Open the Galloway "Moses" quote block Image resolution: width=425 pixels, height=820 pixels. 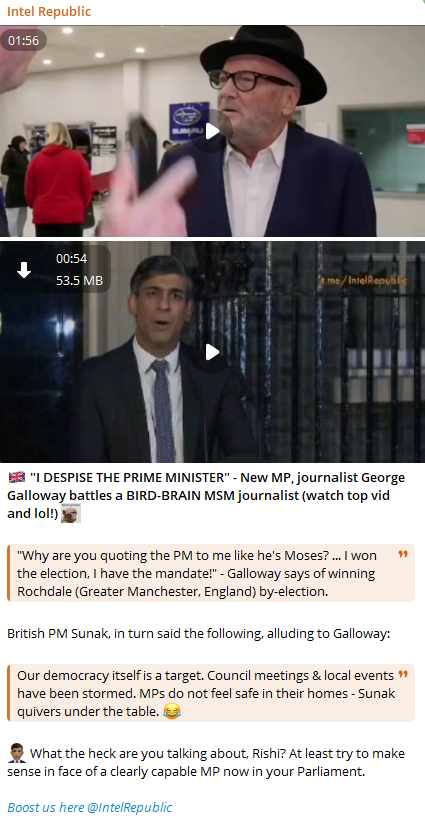point(211,573)
